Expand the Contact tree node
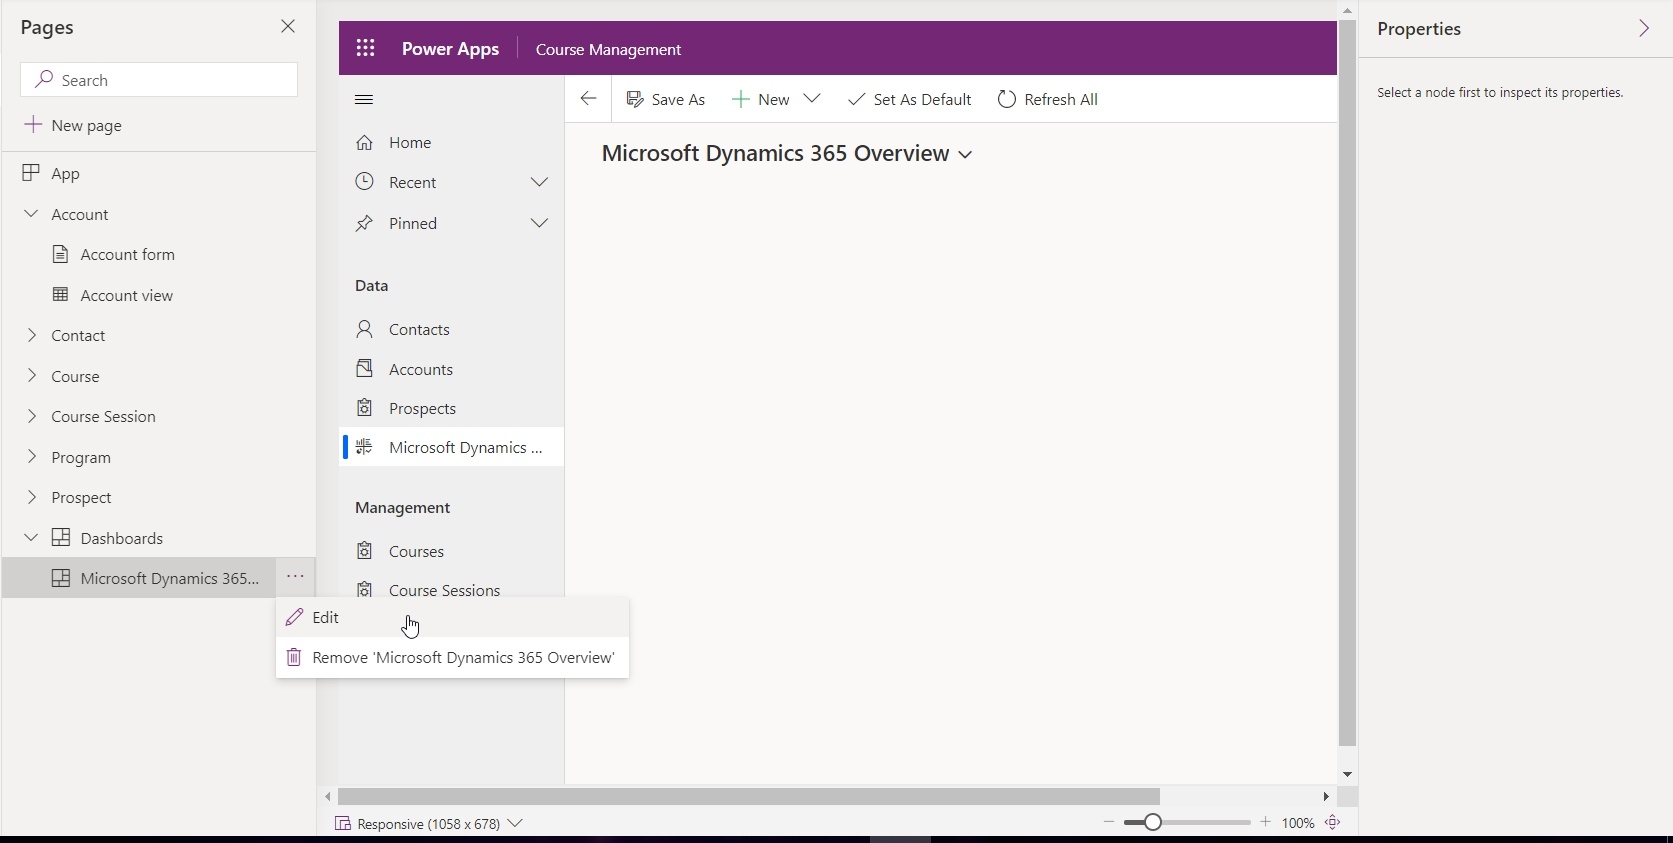 (x=31, y=335)
